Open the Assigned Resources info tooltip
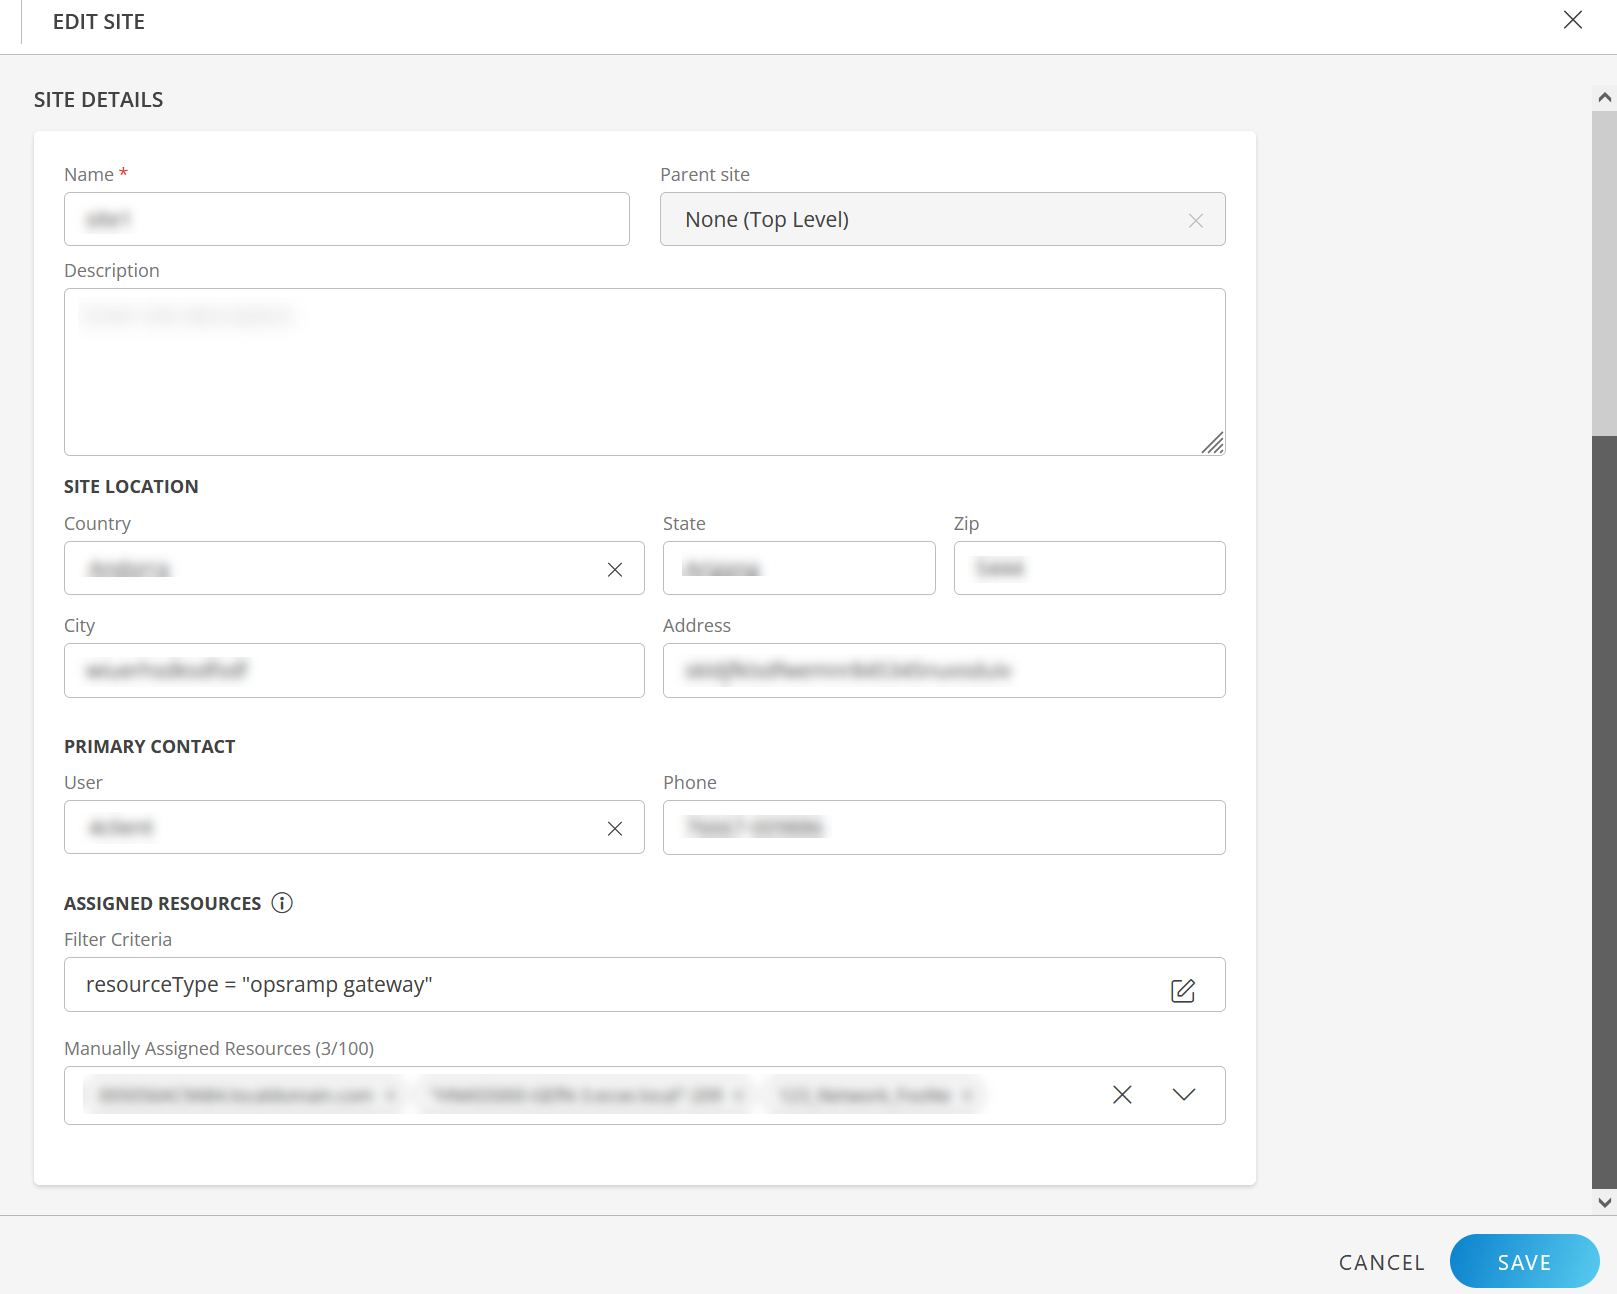This screenshot has width=1617, height=1294. 282,903
